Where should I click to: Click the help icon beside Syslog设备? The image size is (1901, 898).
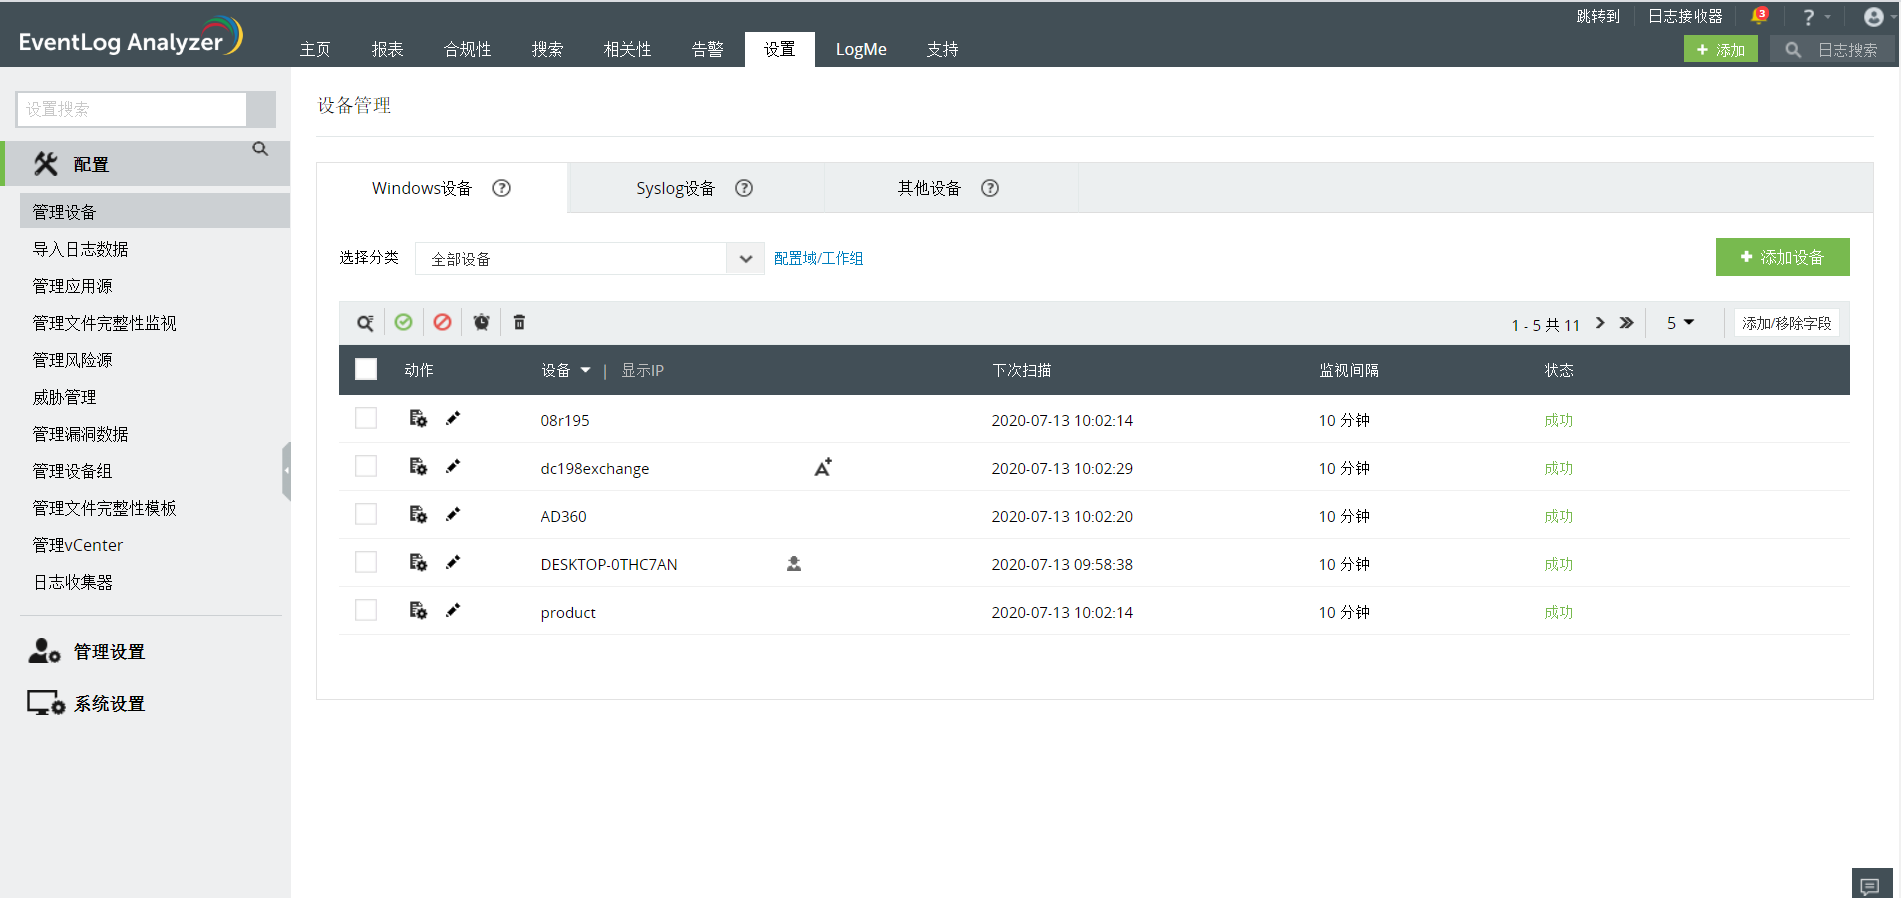pos(744,188)
